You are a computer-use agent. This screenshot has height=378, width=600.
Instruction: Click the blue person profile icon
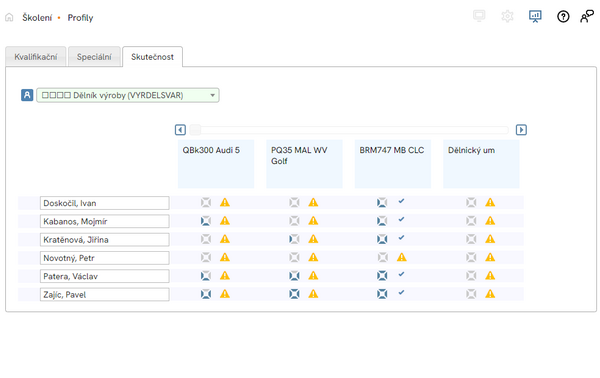(x=27, y=95)
